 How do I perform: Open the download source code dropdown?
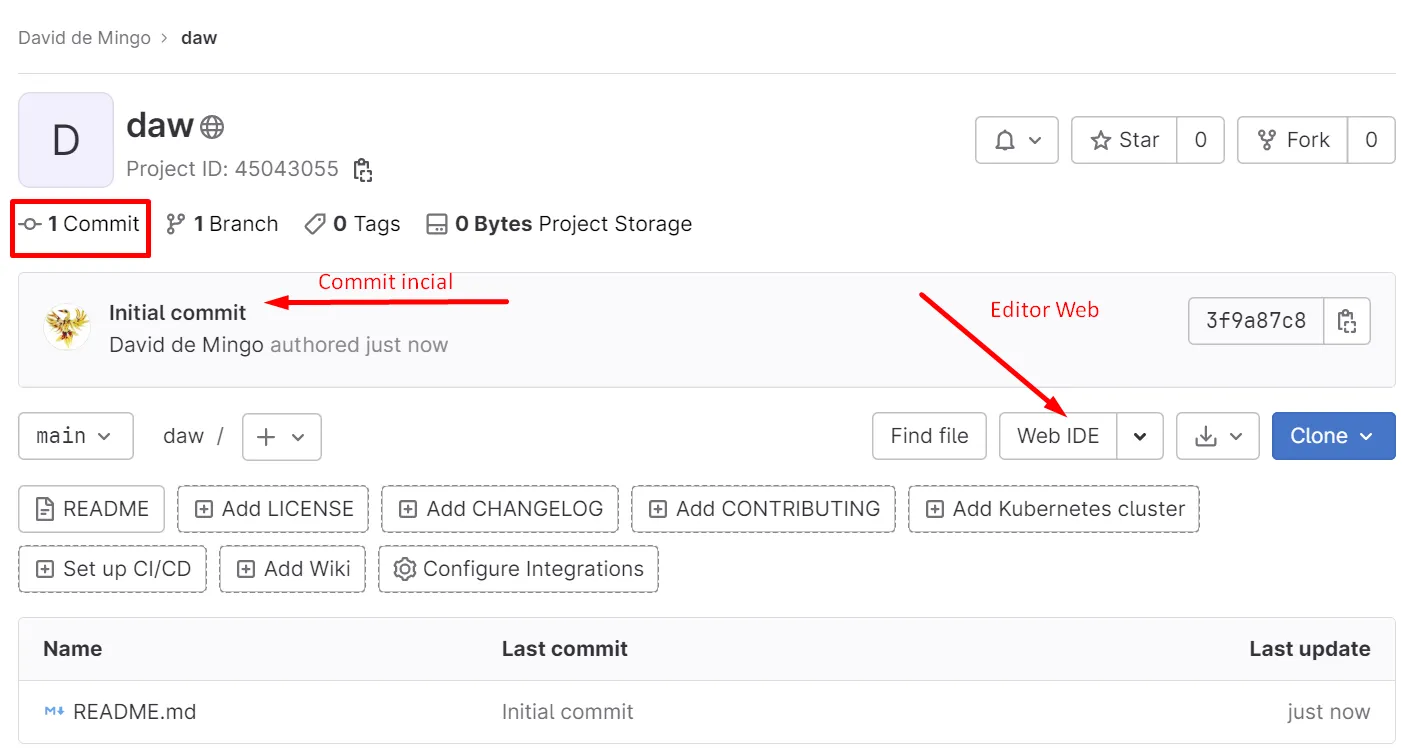tap(1217, 436)
